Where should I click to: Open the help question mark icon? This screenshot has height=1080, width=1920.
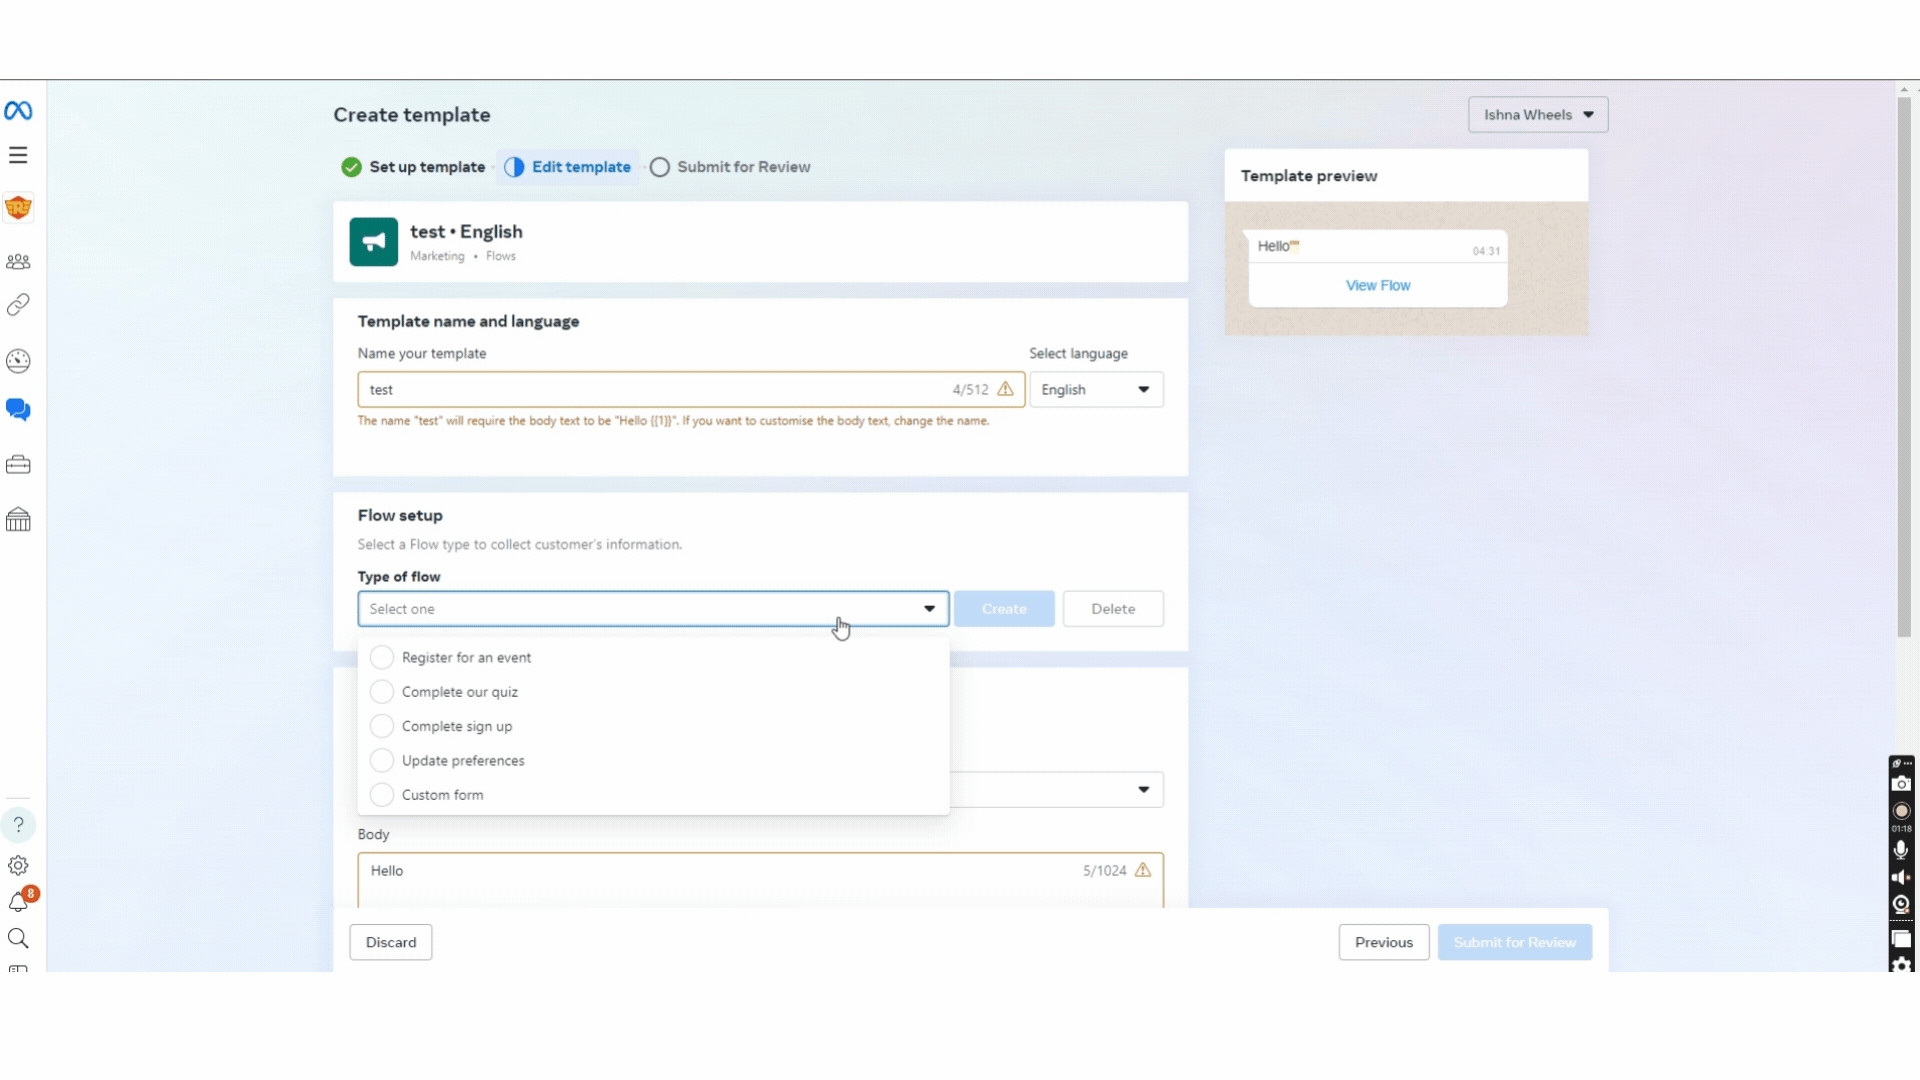18,825
